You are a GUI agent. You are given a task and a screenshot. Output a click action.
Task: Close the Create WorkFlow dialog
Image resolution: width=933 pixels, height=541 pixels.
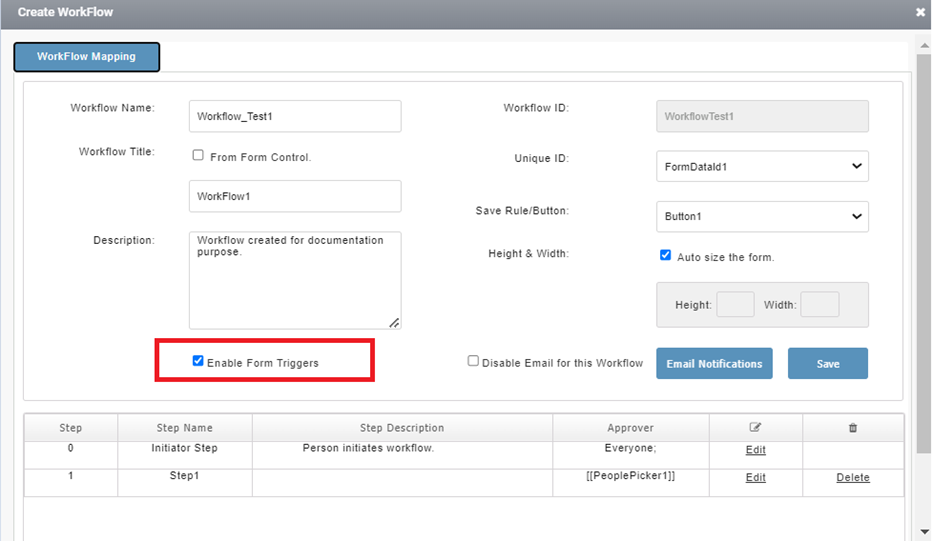(x=920, y=12)
